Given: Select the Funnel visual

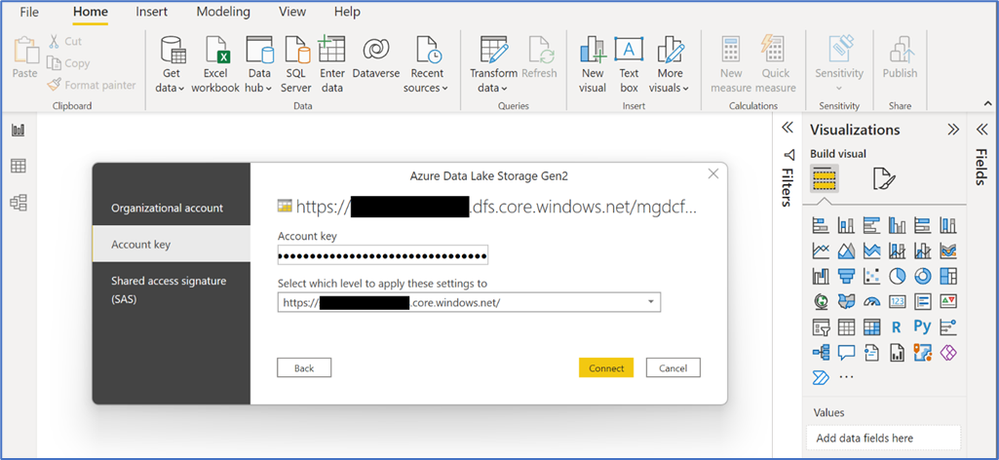Looking at the screenshot, I should coord(846,276).
